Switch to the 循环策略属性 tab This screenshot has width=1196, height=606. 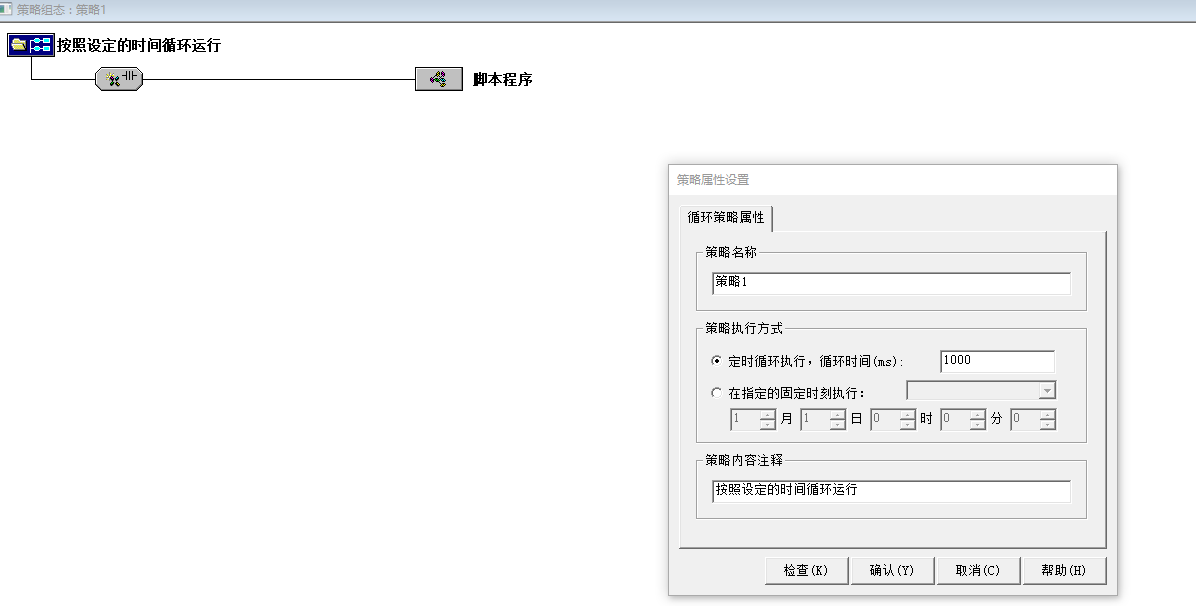click(x=725, y=217)
